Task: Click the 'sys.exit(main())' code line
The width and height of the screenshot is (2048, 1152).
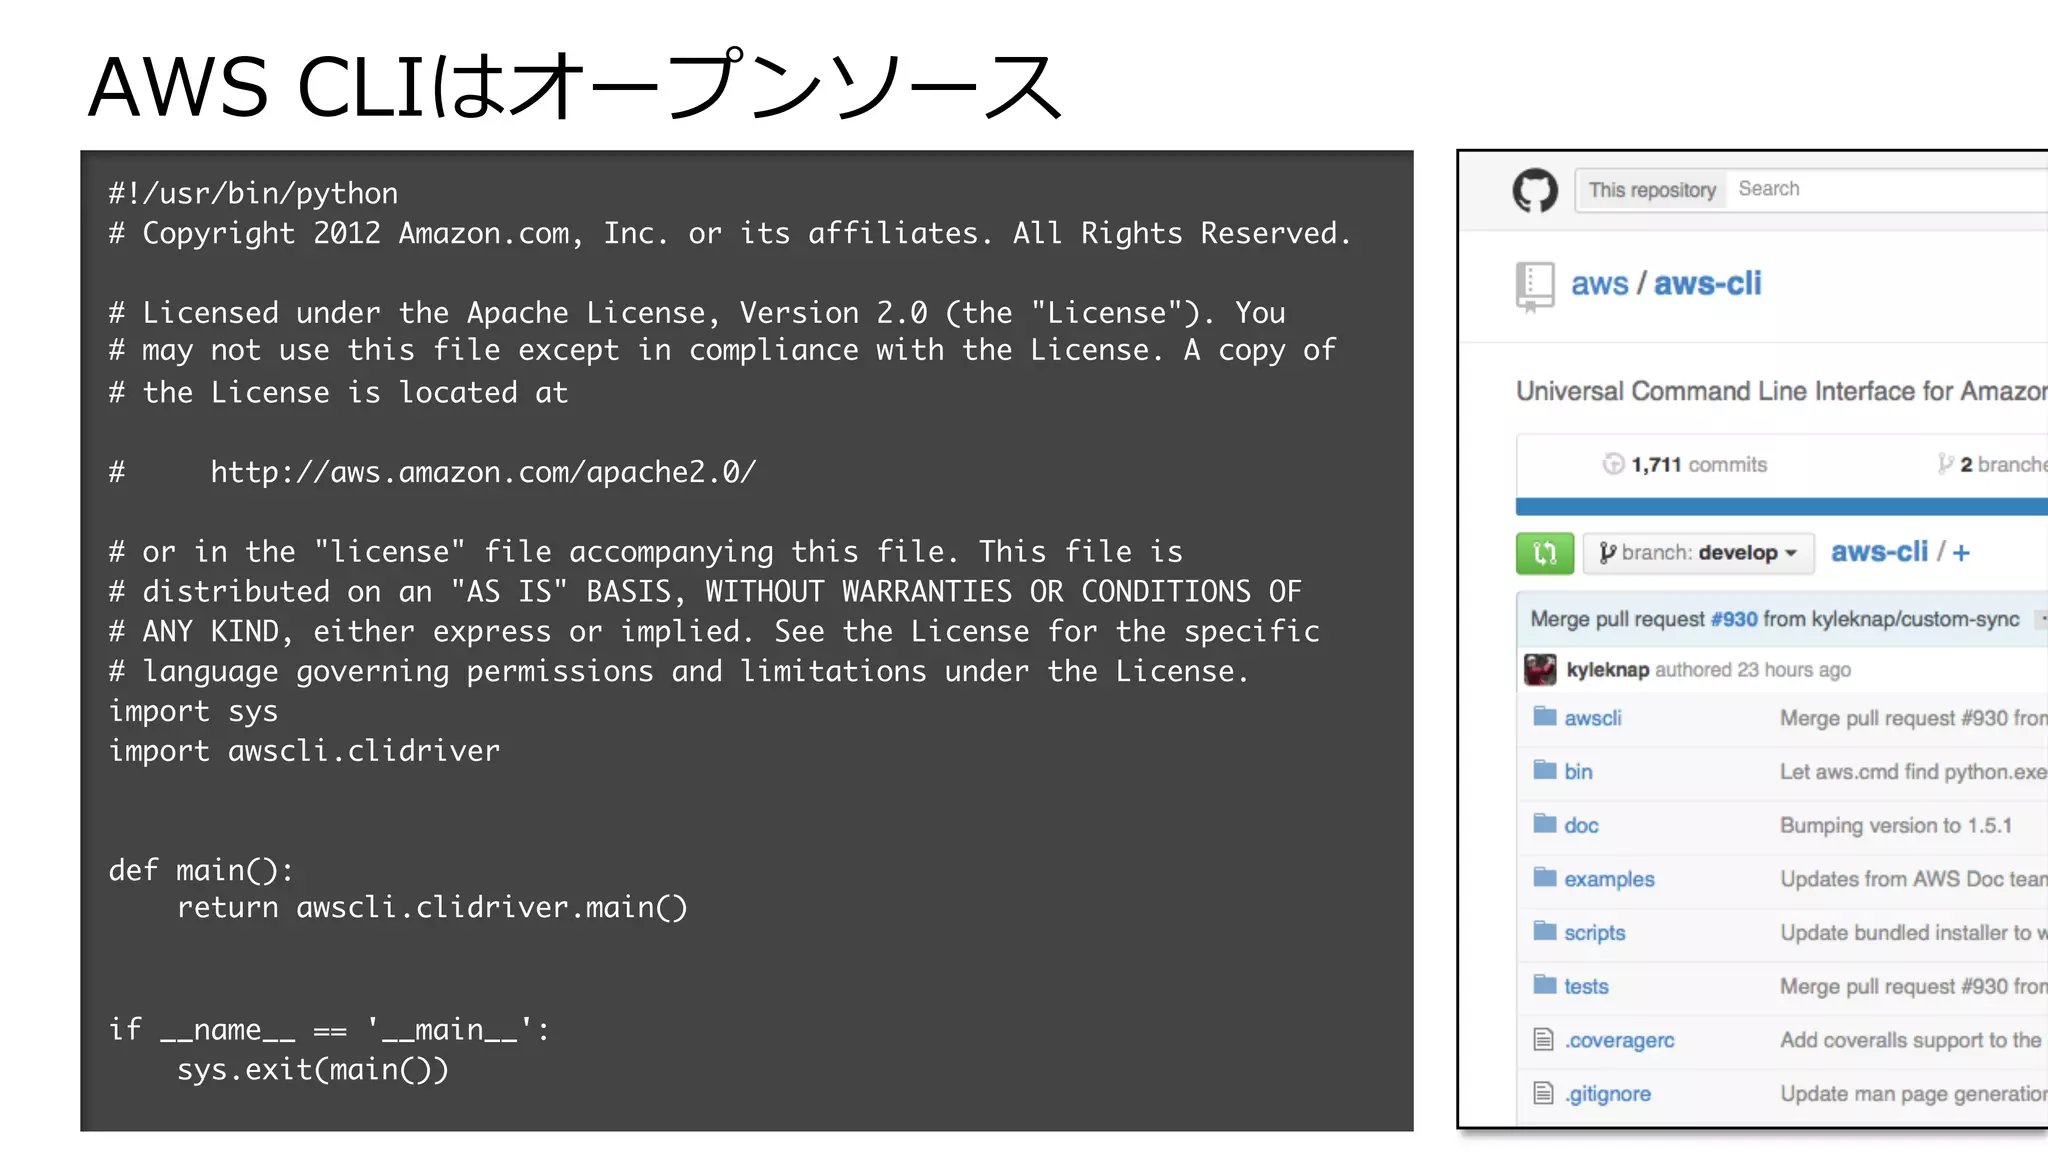Action: 313,1070
